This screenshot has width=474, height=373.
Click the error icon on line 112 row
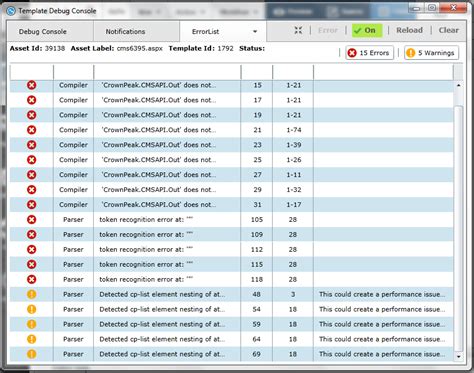[32, 250]
